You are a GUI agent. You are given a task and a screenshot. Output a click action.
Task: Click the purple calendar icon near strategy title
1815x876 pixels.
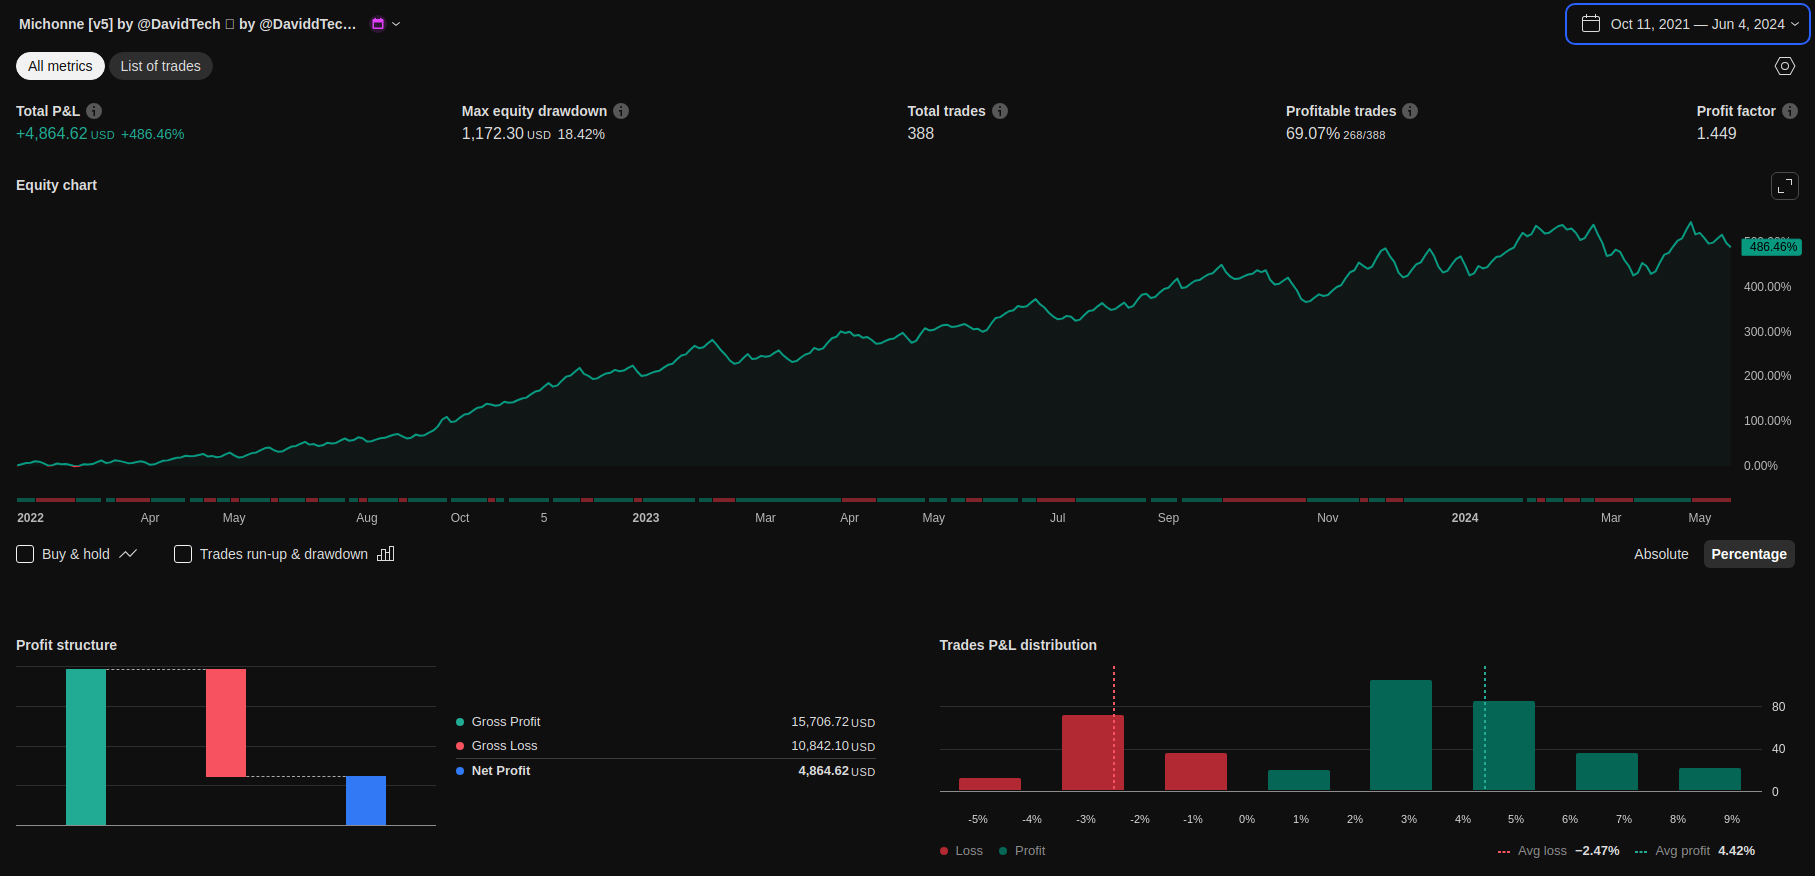pos(378,24)
